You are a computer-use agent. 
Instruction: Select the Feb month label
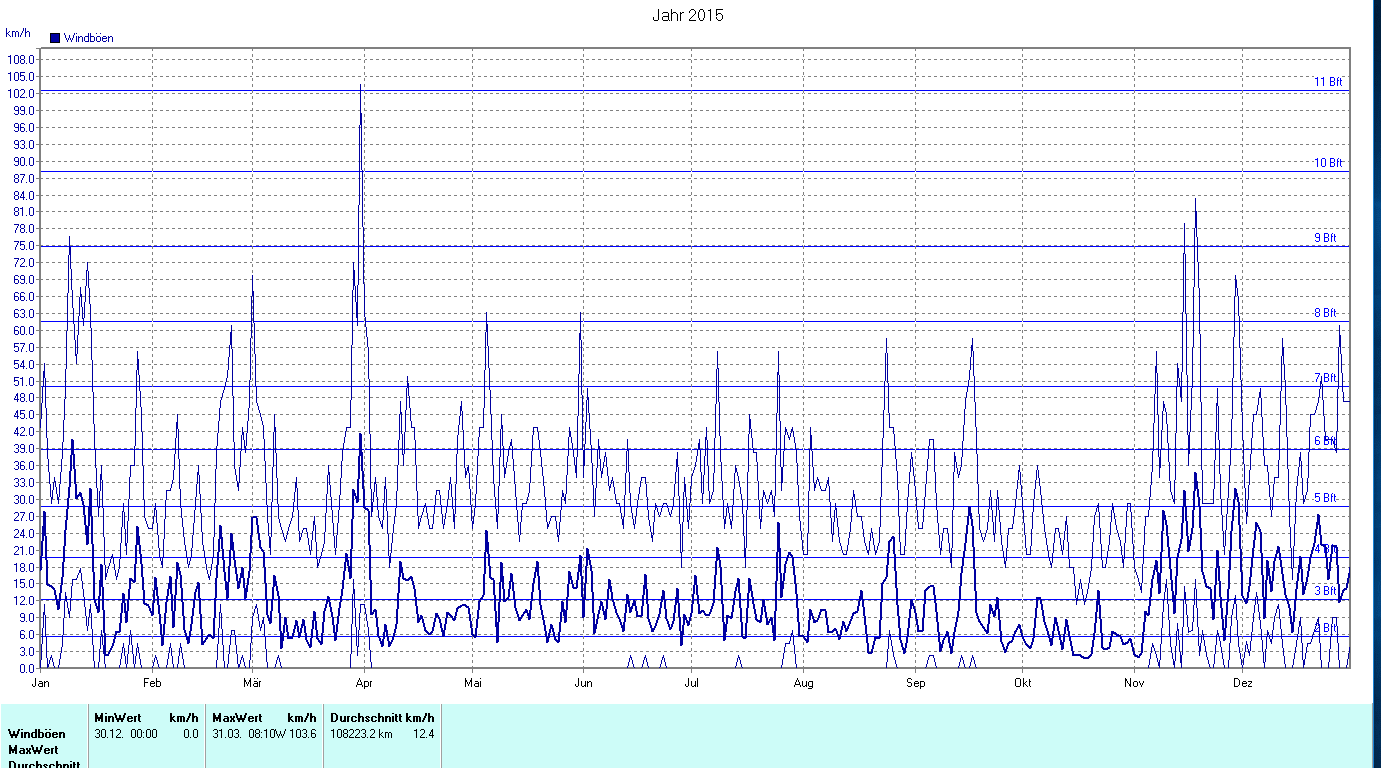pyautogui.click(x=152, y=684)
